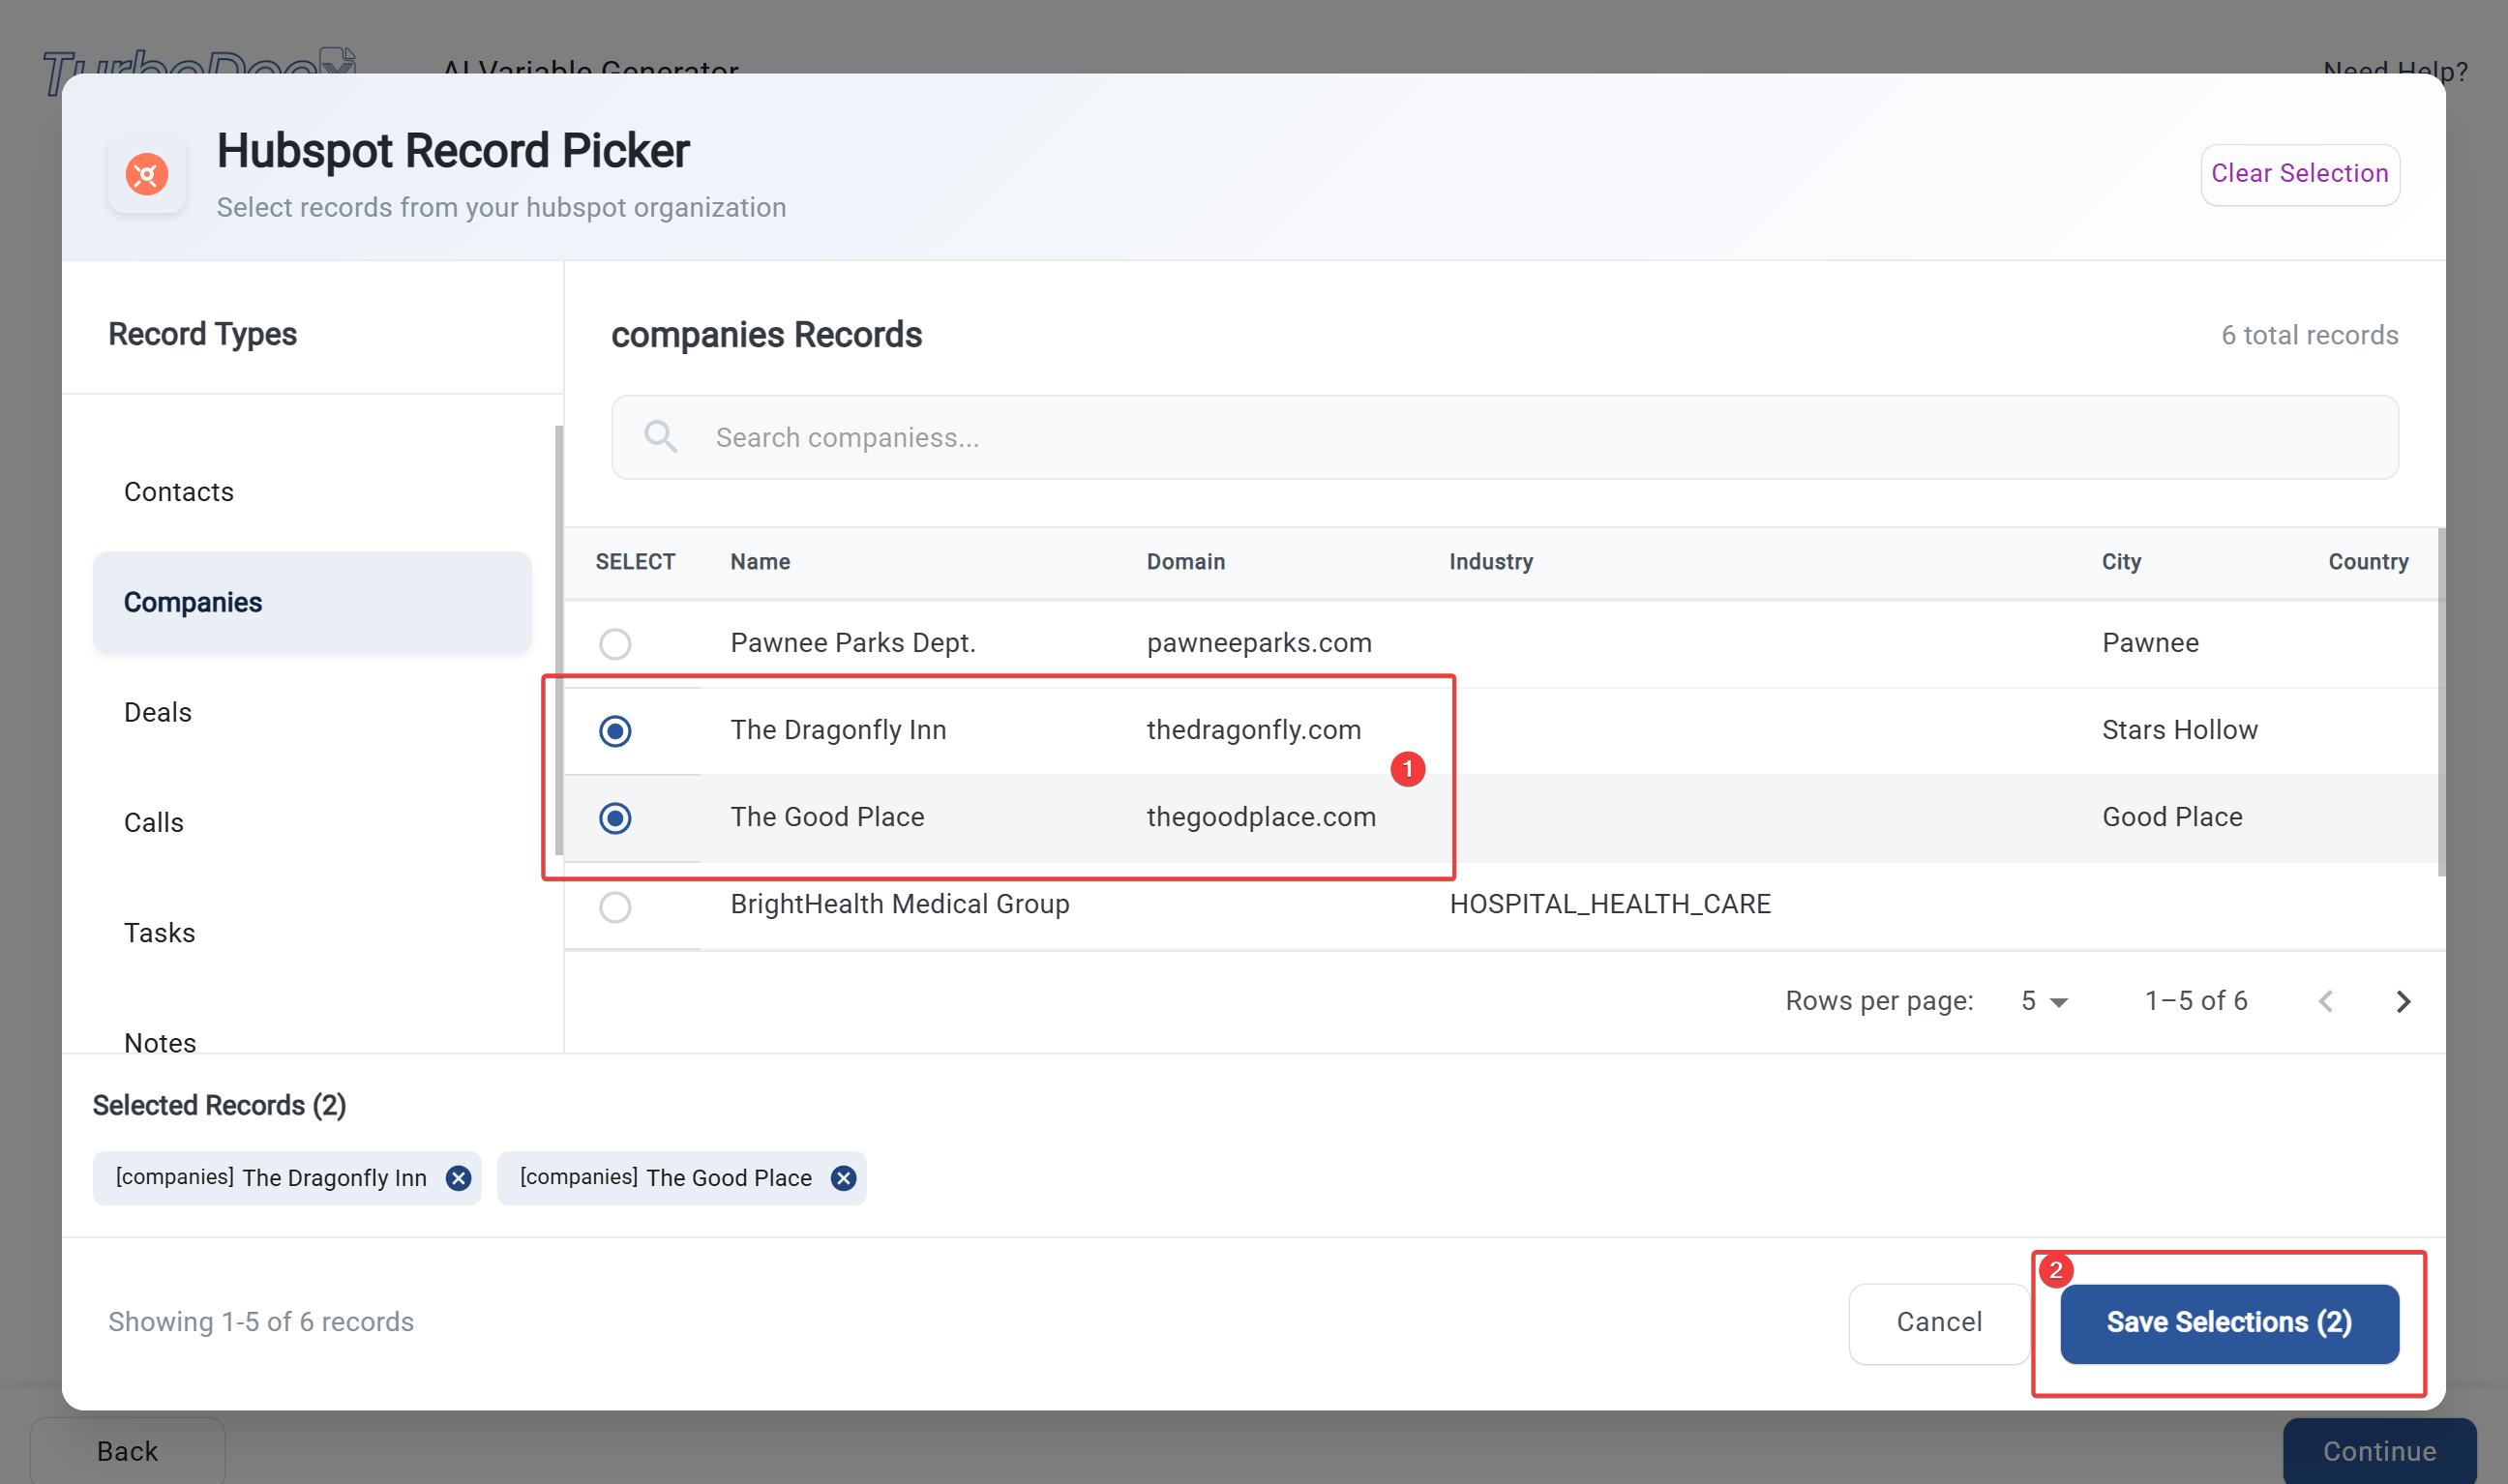Click the Back button behind the dialog
This screenshot has height=1484, width=2508.
(x=127, y=1450)
